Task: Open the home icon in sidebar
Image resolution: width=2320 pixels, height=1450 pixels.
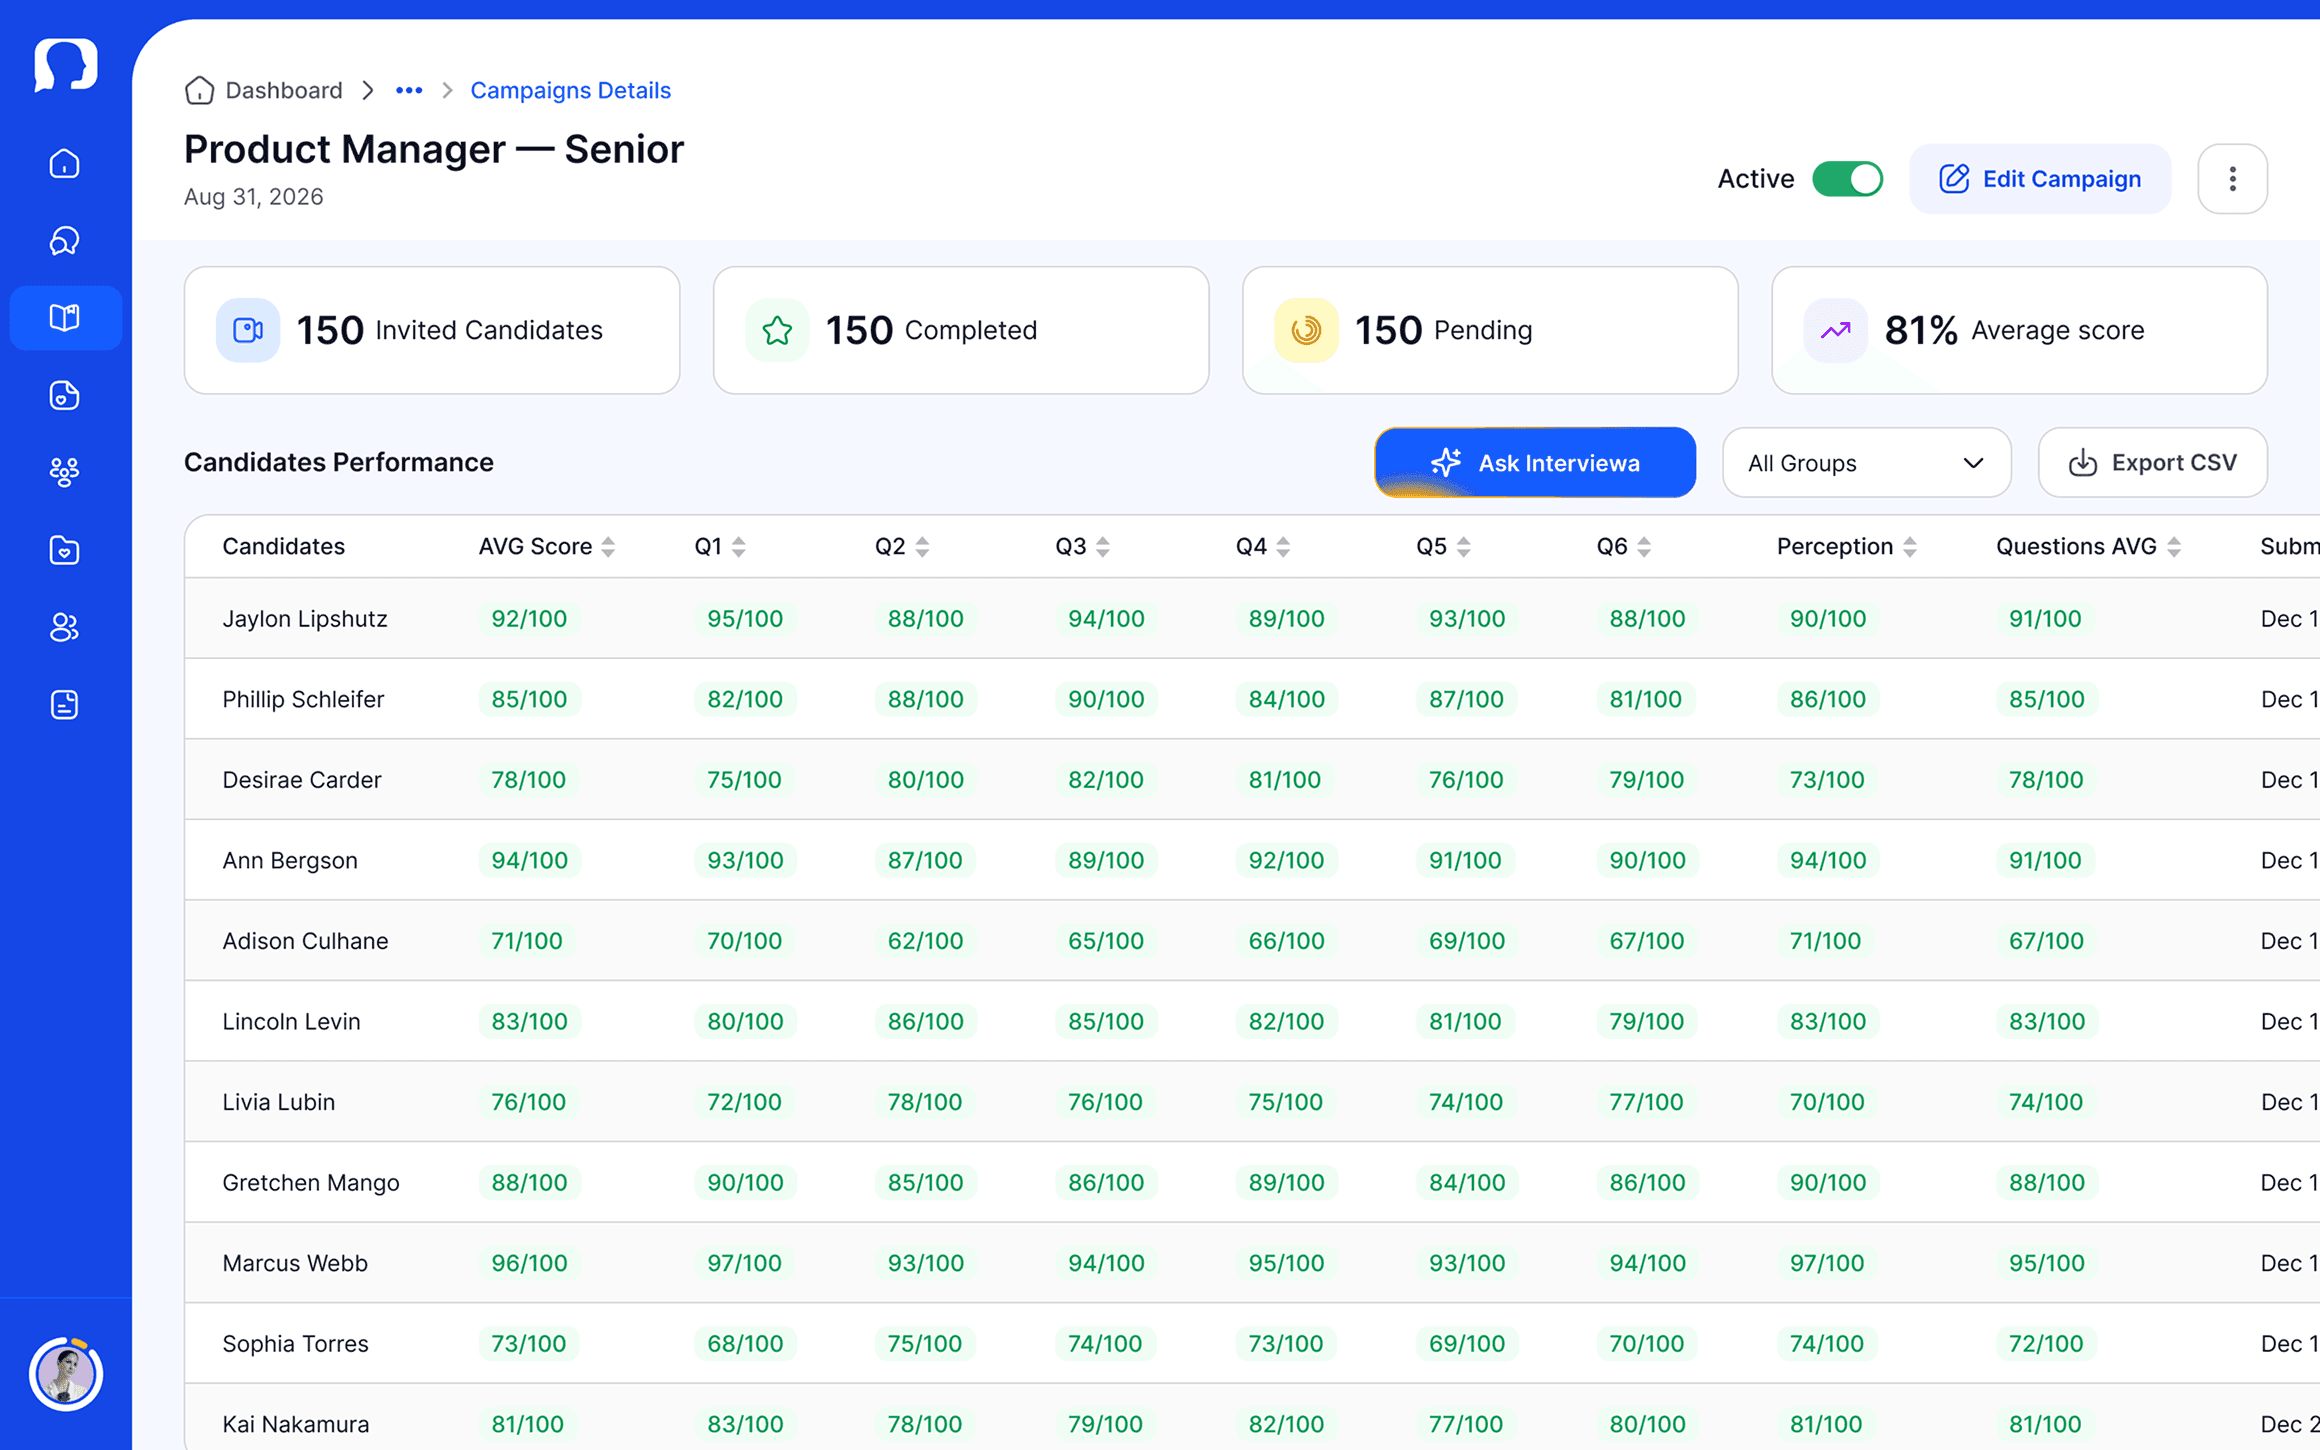Action: [65, 164]
